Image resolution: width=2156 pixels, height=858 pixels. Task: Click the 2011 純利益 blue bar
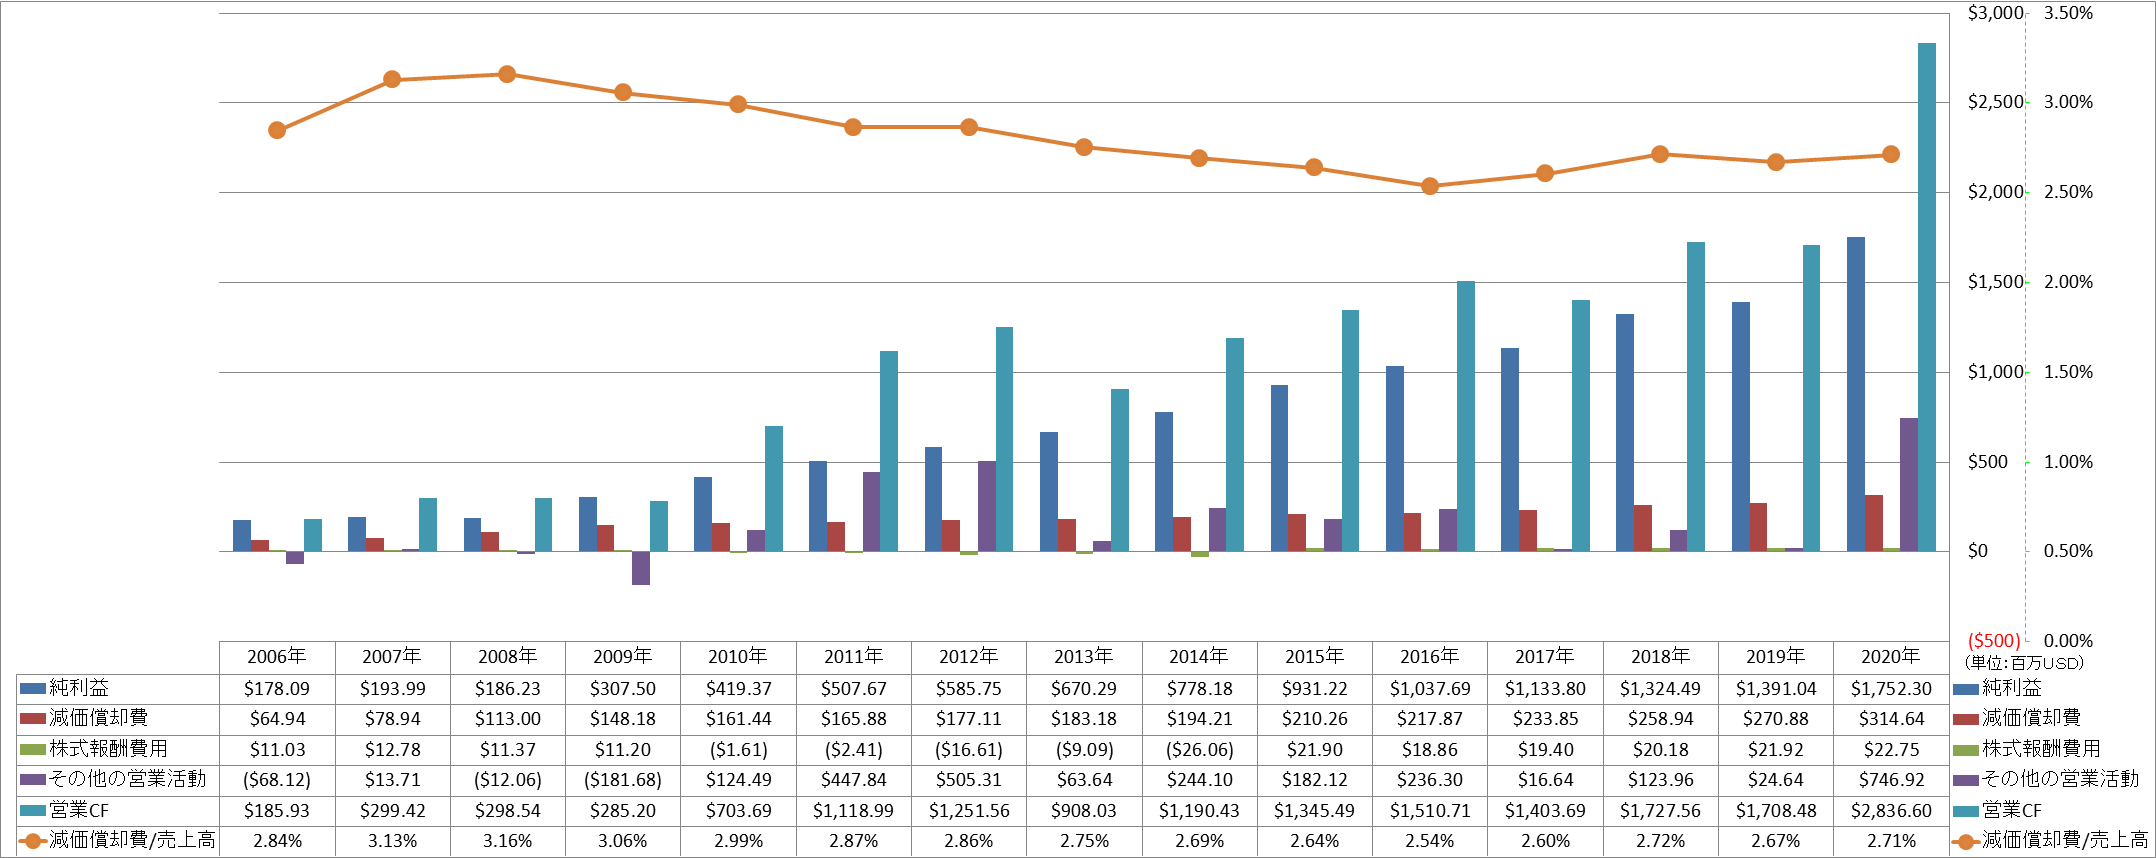(x=818, y=506)
